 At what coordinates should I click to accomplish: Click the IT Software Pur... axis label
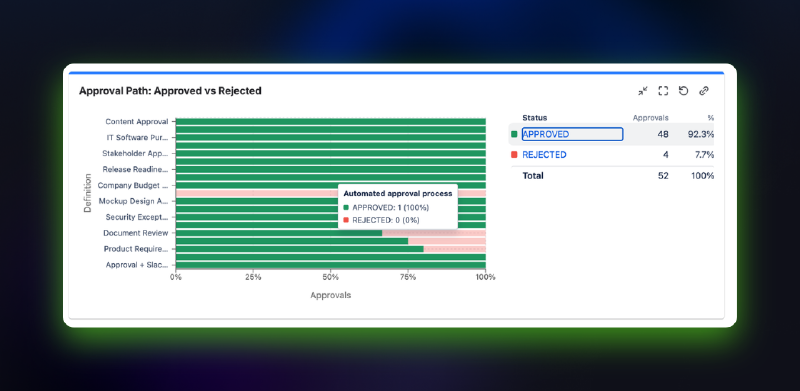coord(137,137)
